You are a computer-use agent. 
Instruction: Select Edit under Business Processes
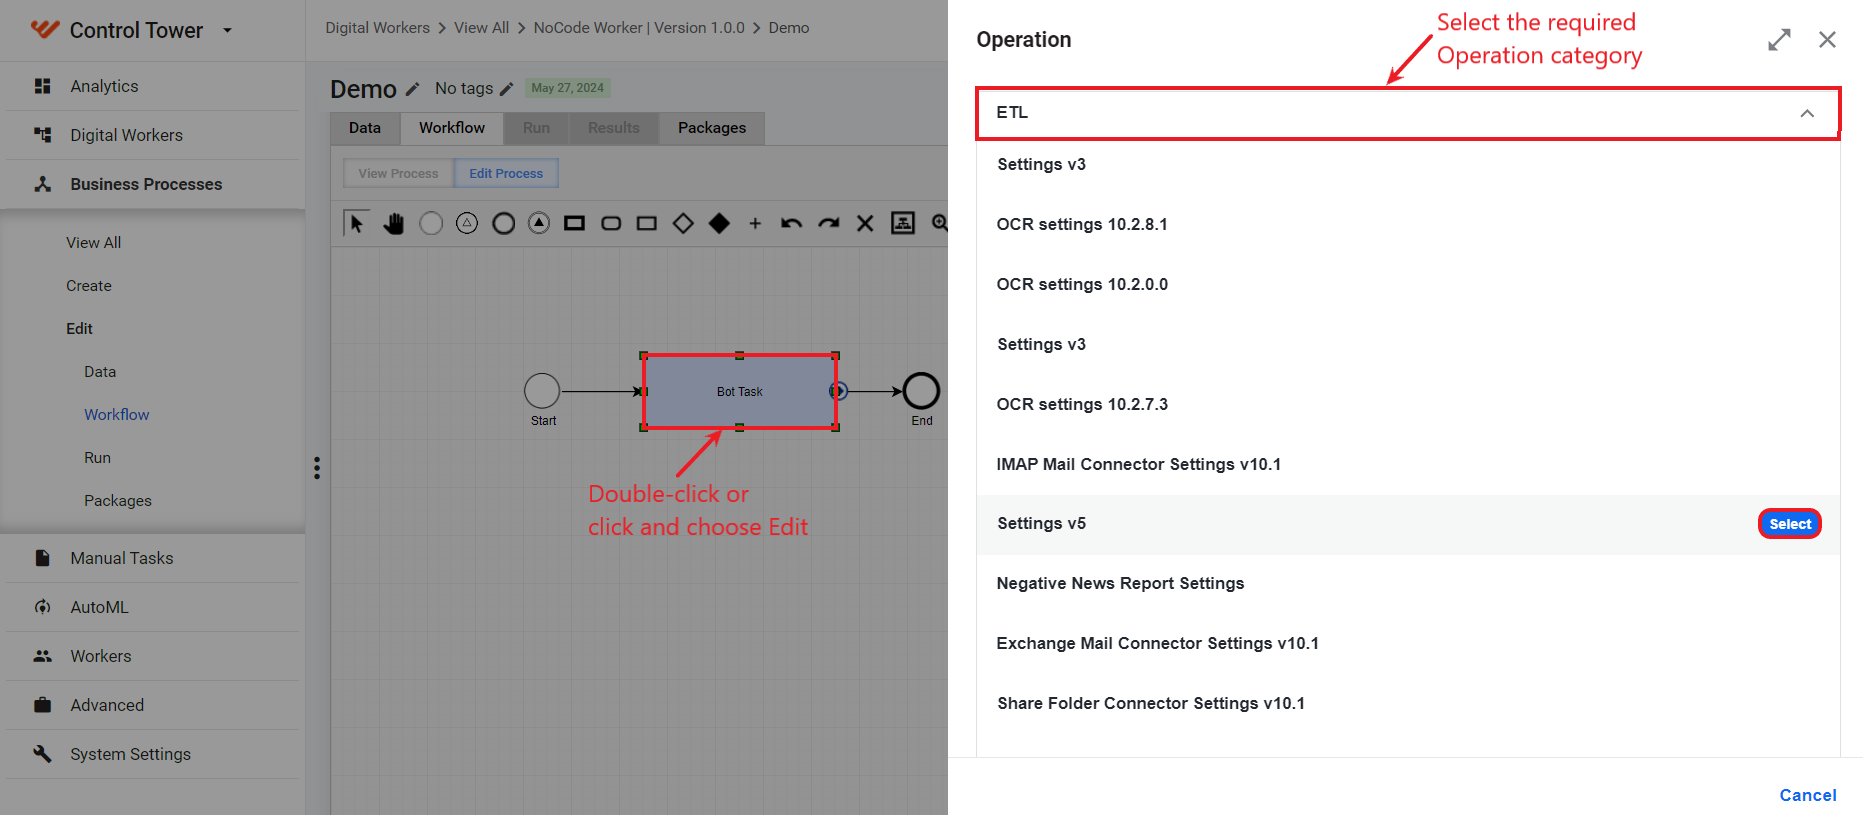[79, 328]
